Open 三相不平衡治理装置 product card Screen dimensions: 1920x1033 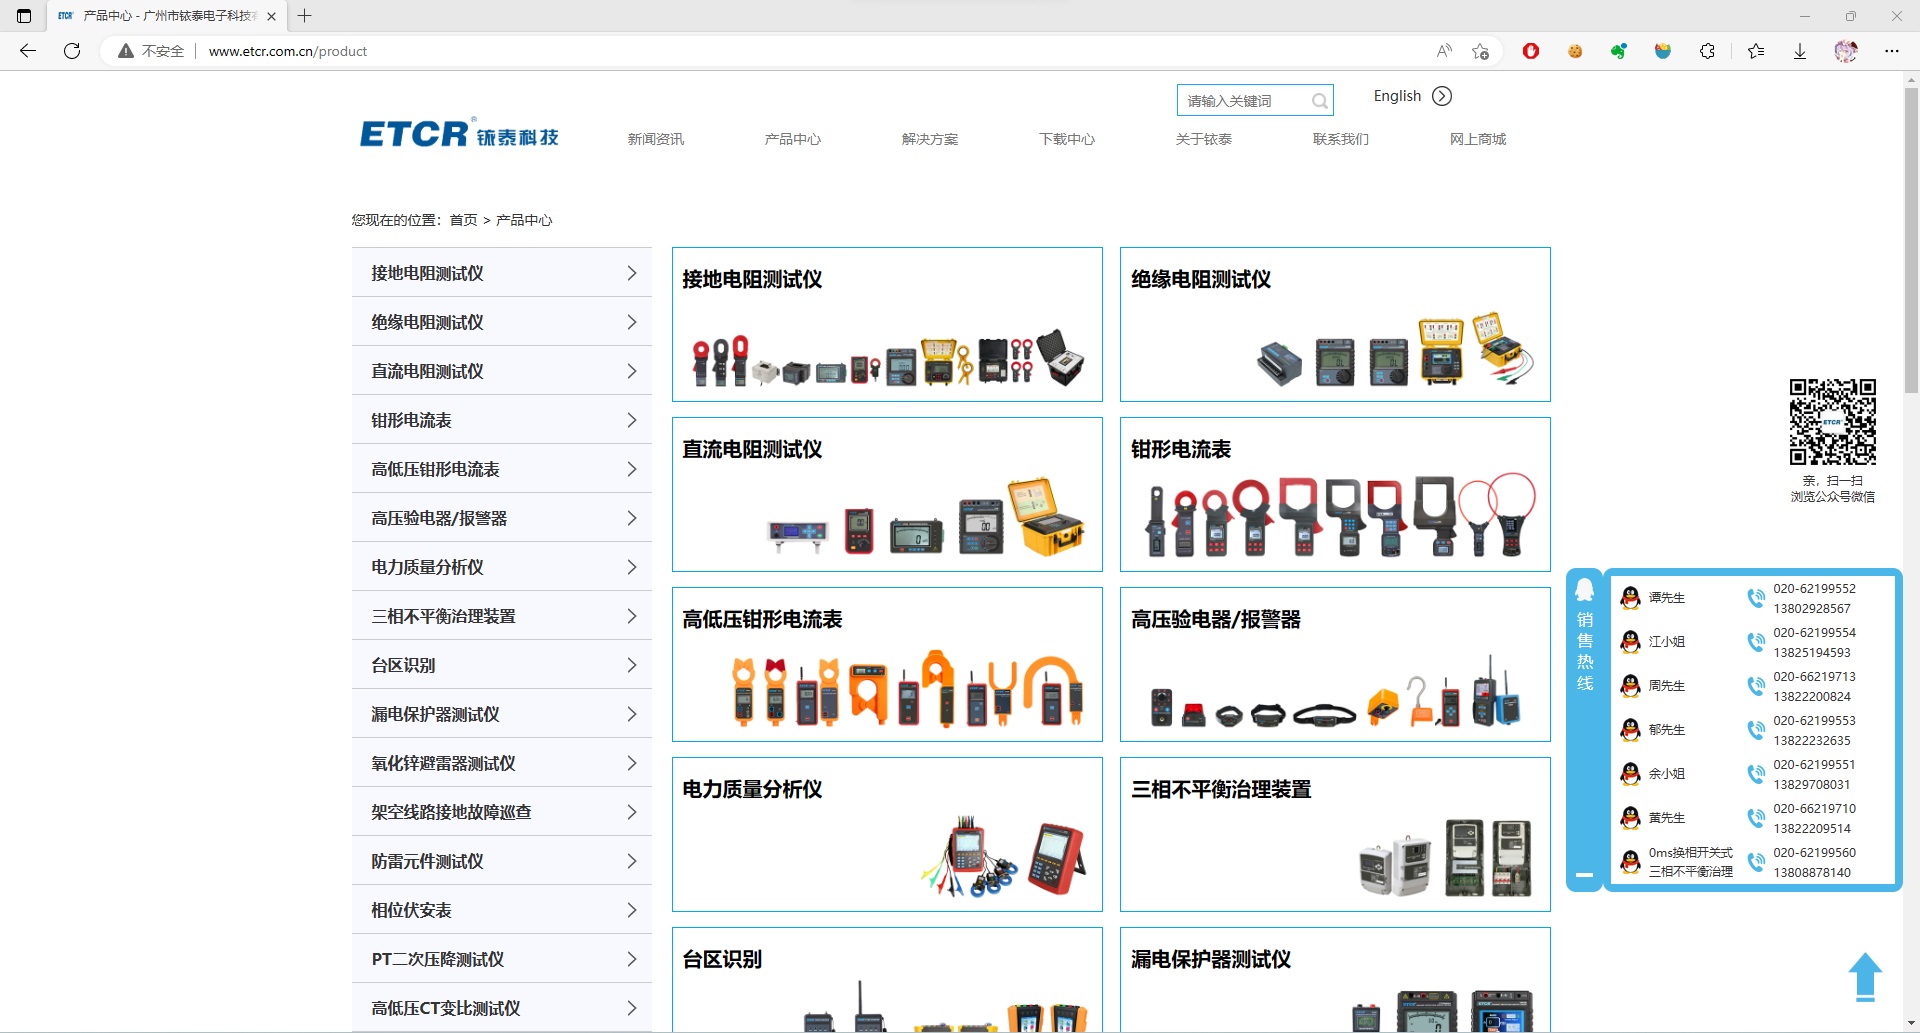[x=1335, y=835]
